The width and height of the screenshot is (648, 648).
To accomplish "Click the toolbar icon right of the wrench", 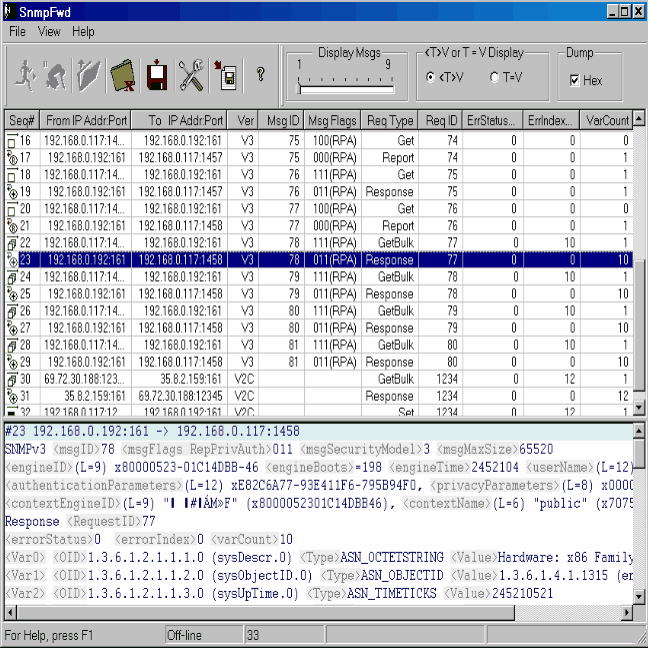I will (x=225, y=75).
